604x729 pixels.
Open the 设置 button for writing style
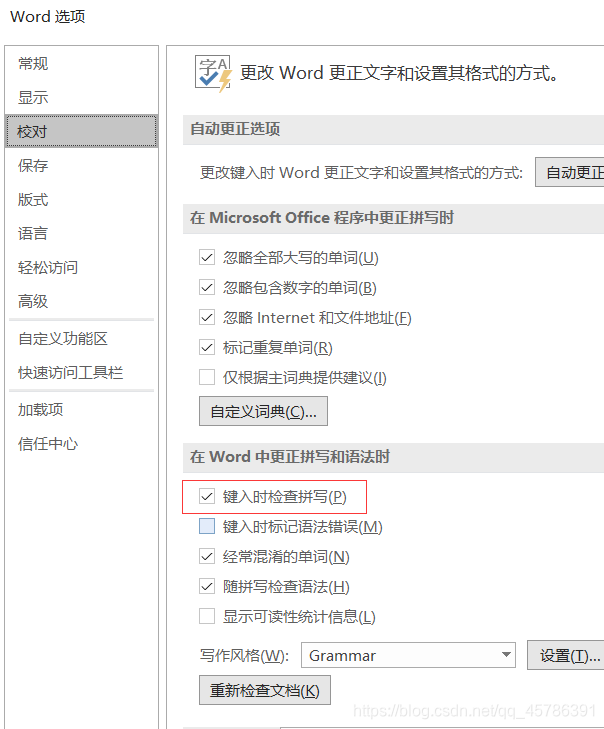(565, 655)
